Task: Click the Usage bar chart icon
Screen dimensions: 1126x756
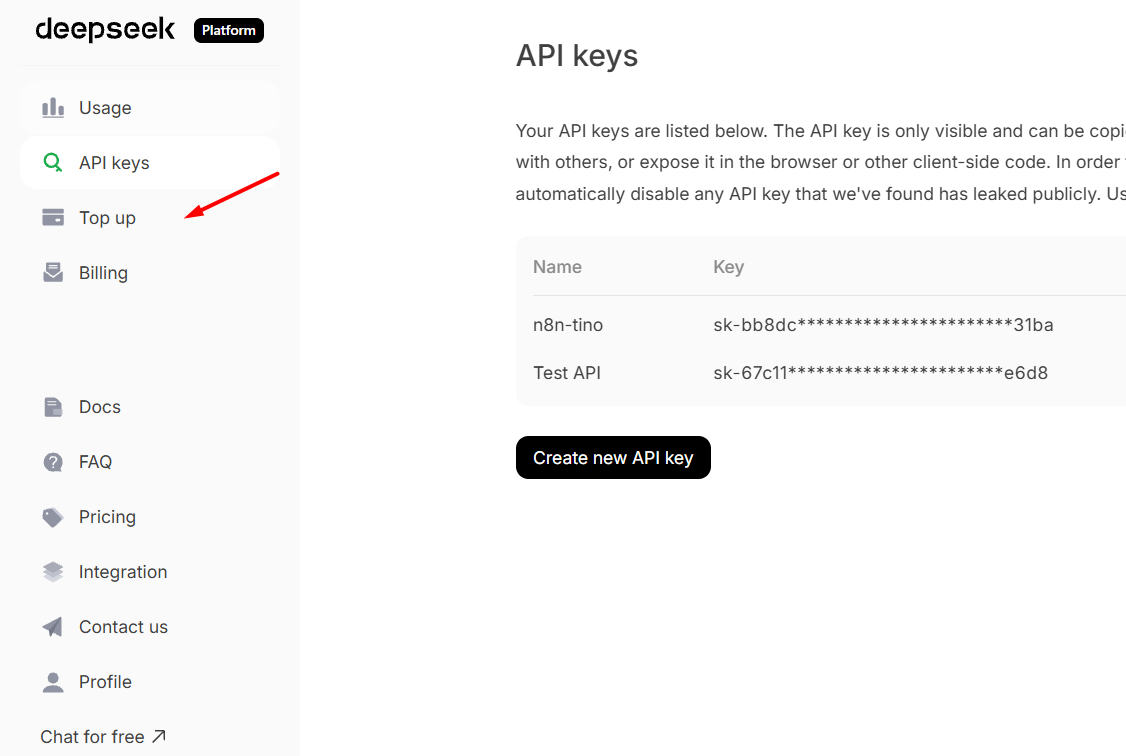Action: click(x=53, y=108)
